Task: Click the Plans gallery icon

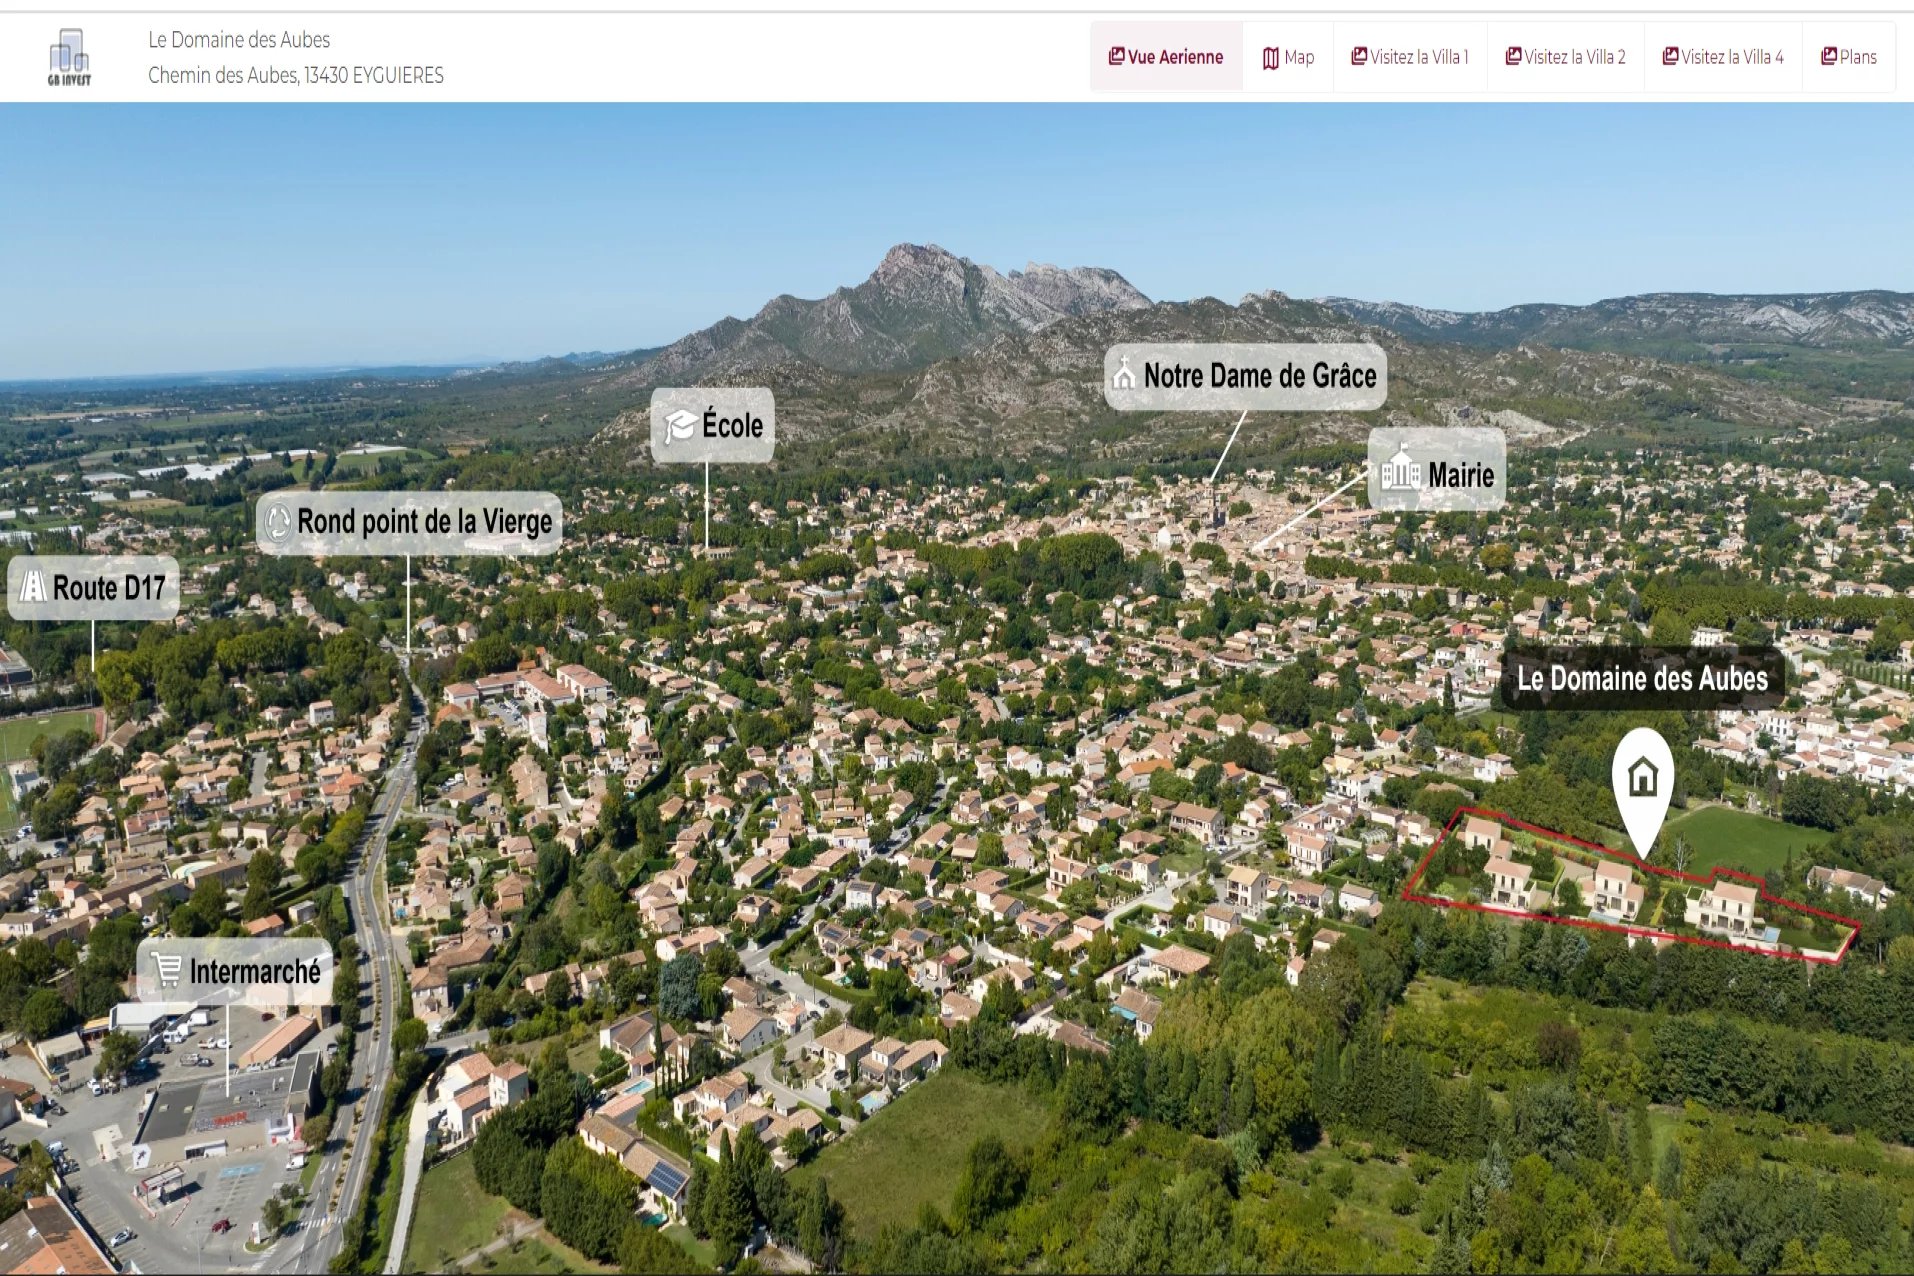Action: click(x=1829, y=56)
